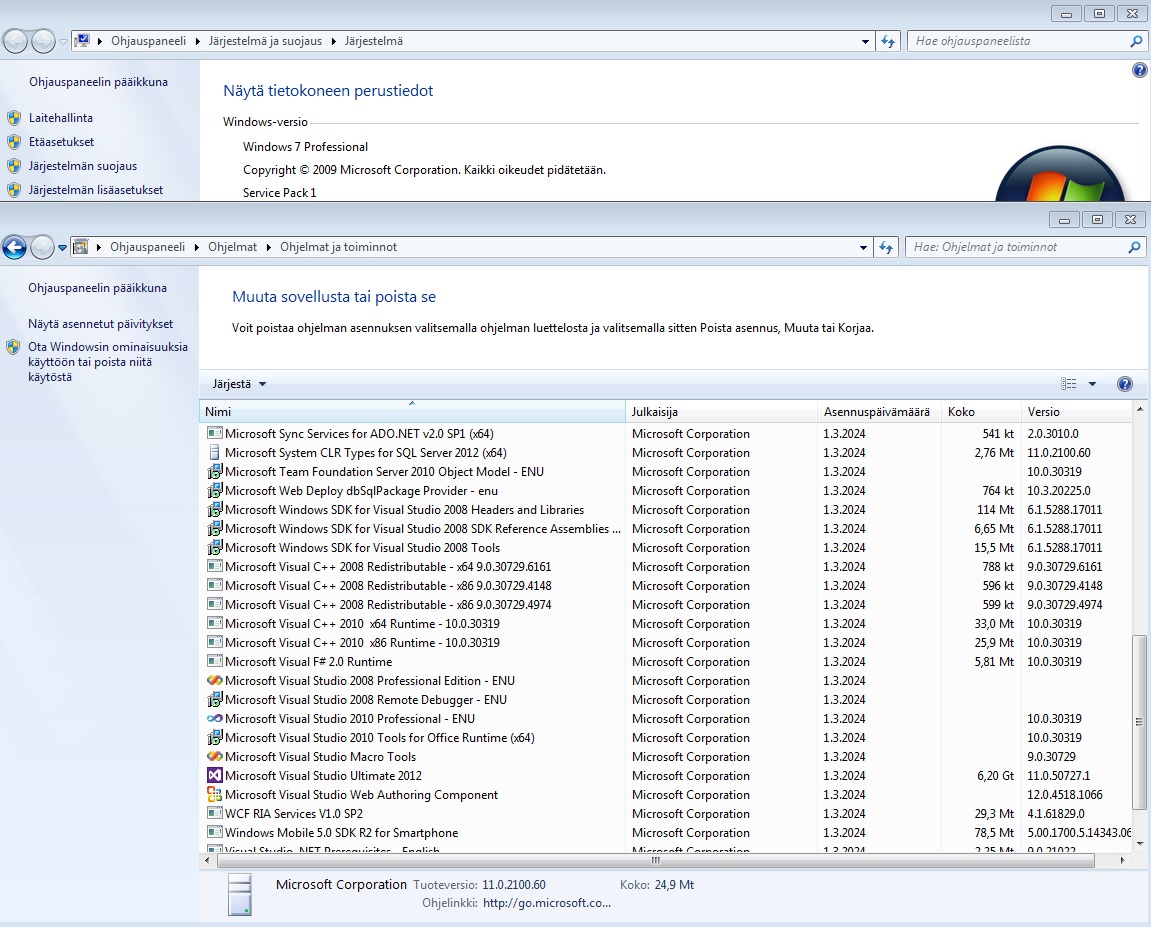Click the back arrow in the Programs window
The width and height of the screenshot is (1151, 927).
coord(15,247)
